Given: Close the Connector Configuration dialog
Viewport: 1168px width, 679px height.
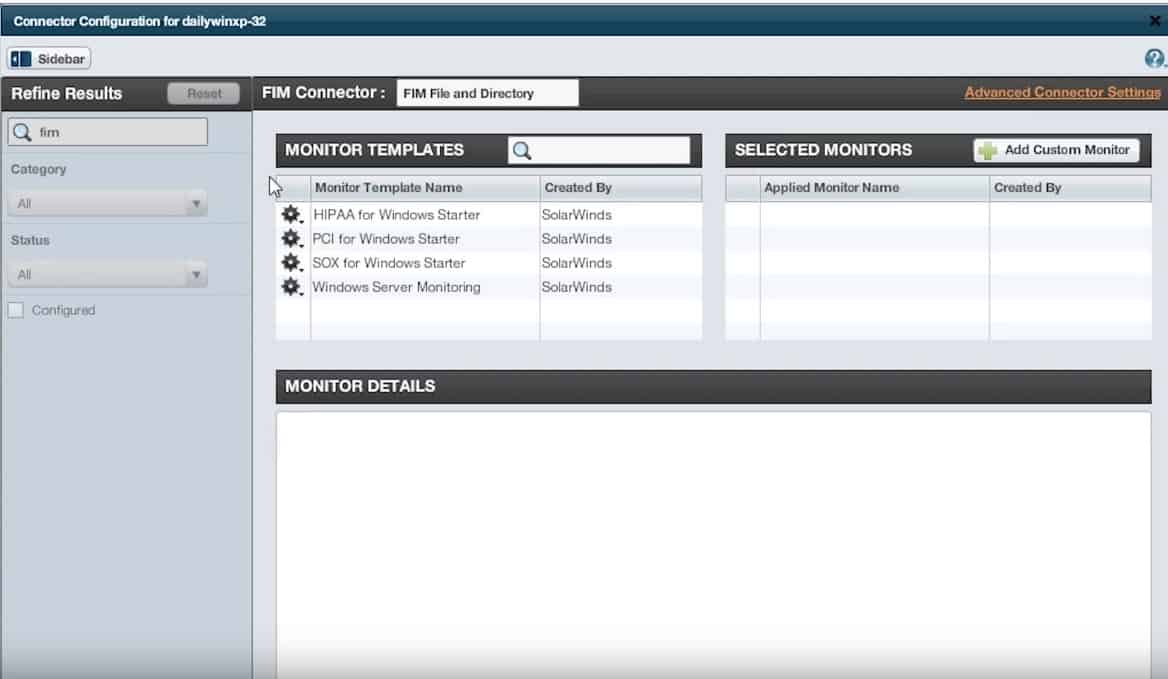Looking at the screenshot, I should click(1155, 21).
